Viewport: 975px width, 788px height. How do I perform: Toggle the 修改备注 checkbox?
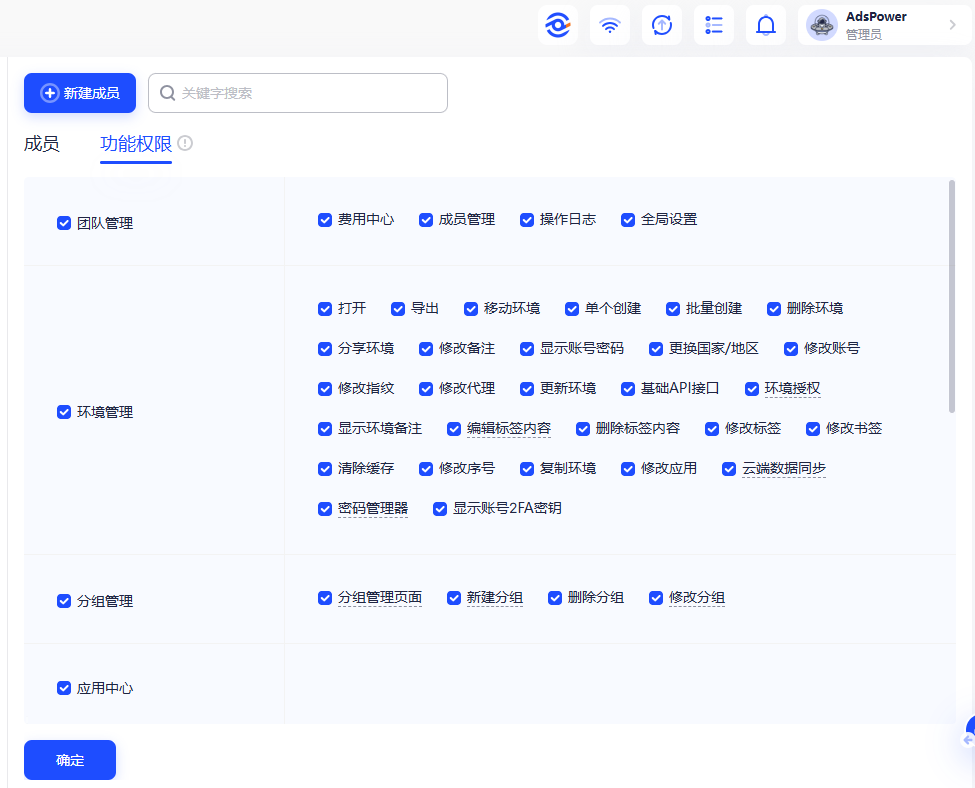coord(426,348)
